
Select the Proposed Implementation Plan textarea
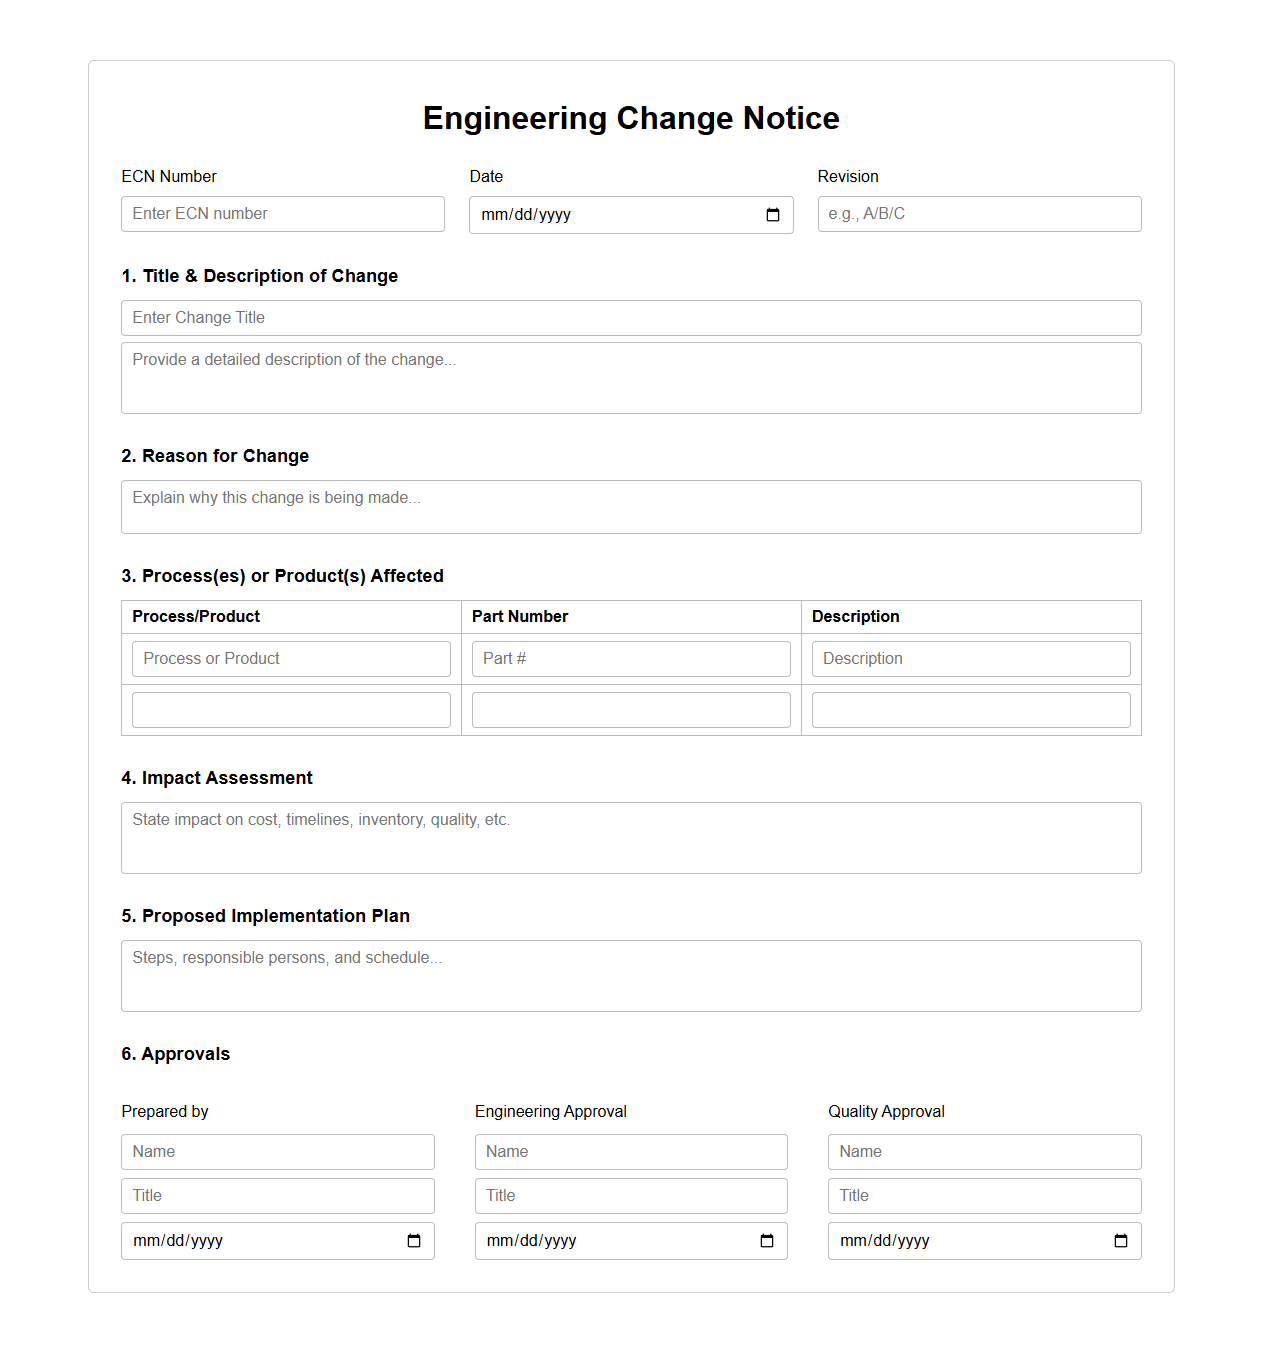tap(630, 975)
